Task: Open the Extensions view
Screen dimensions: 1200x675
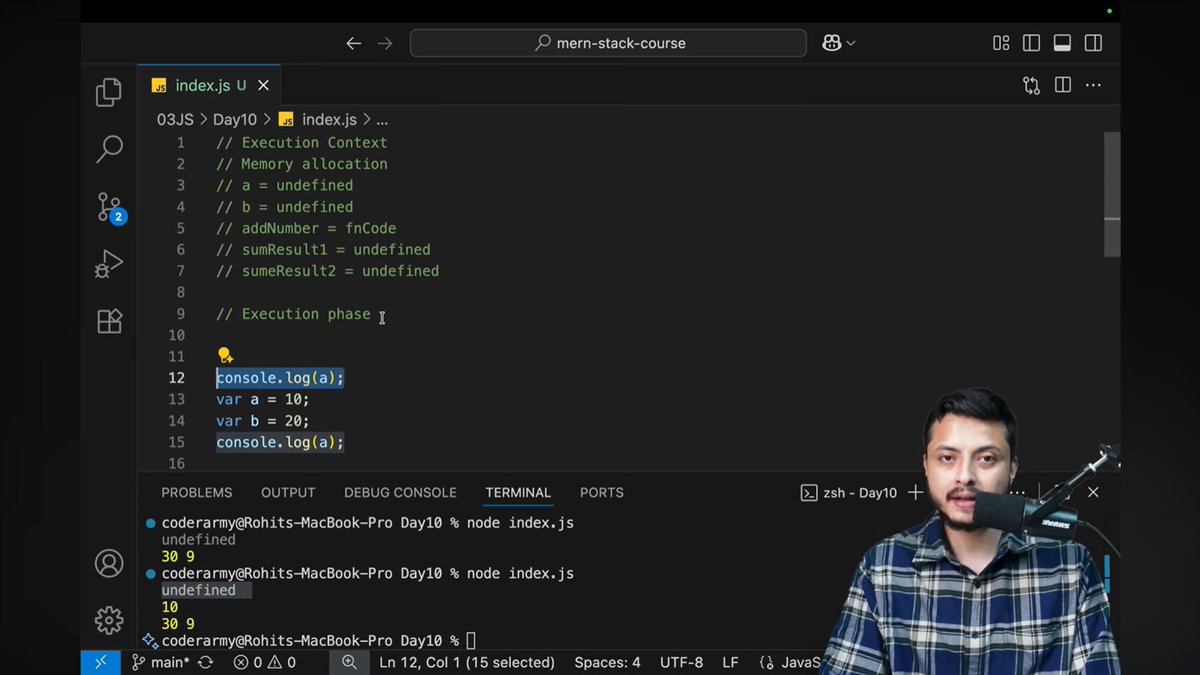Action: coord(109,321)
